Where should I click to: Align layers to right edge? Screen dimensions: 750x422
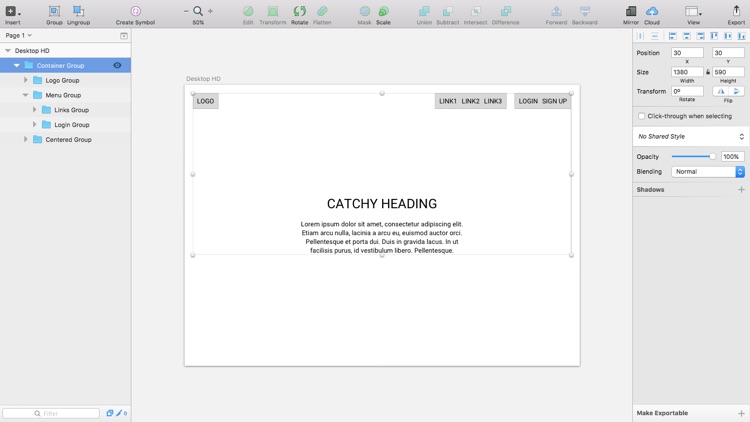pos(700,36)
